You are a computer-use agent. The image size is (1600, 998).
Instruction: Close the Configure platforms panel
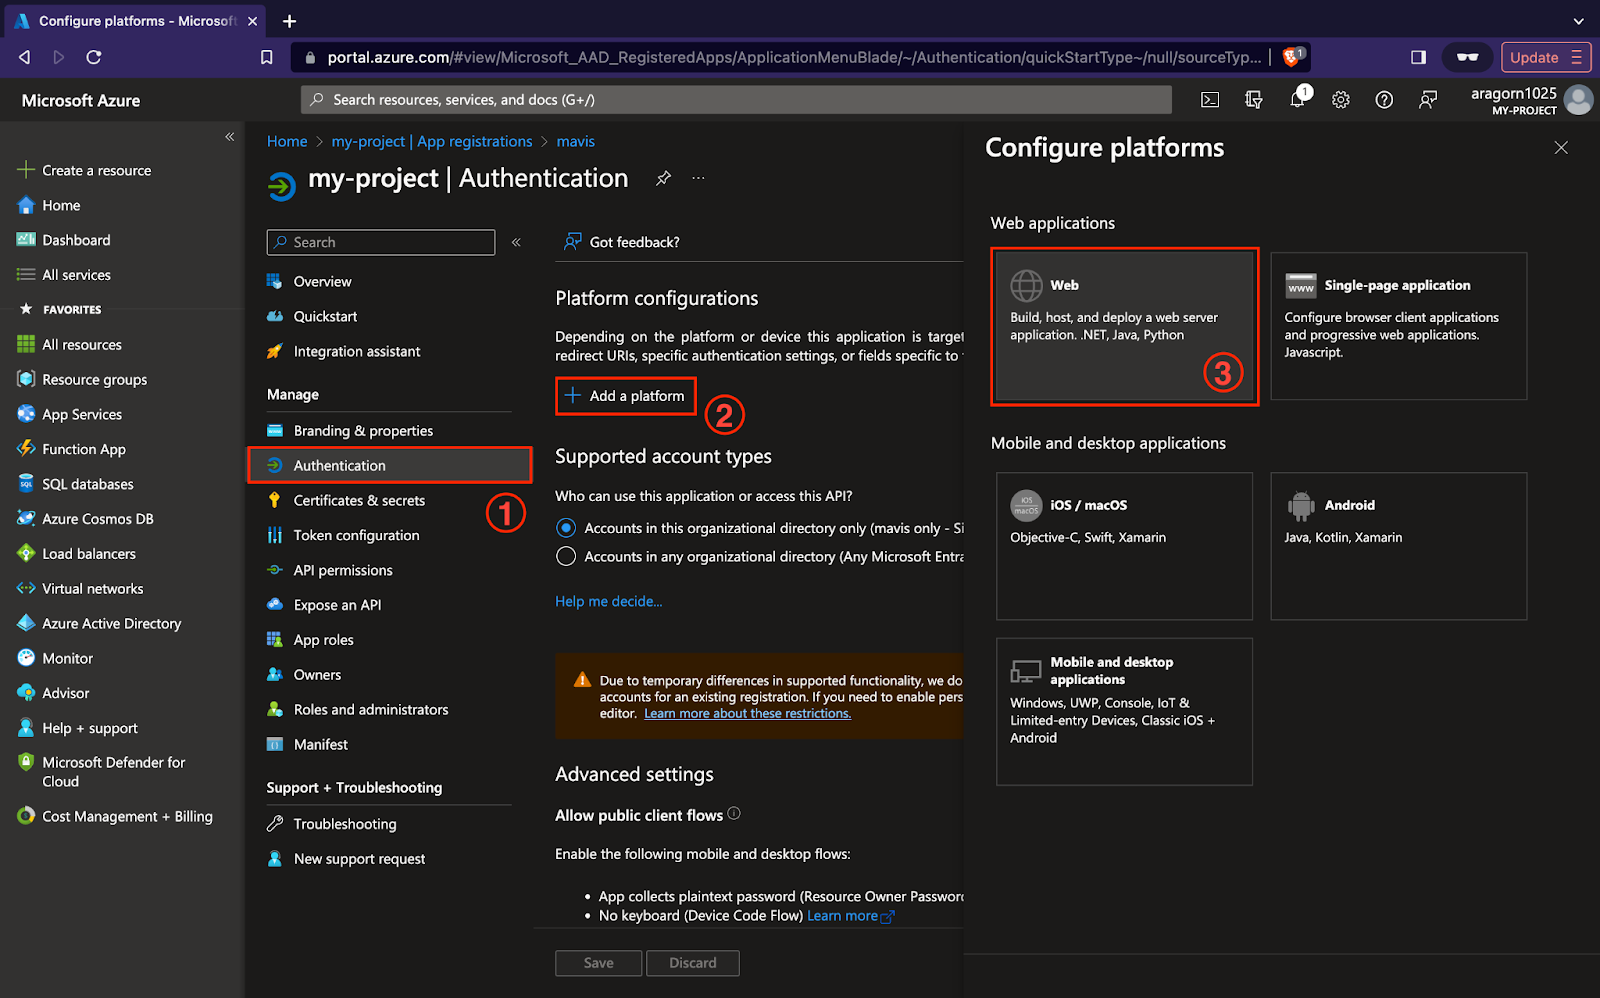(x=1561, y=148)
